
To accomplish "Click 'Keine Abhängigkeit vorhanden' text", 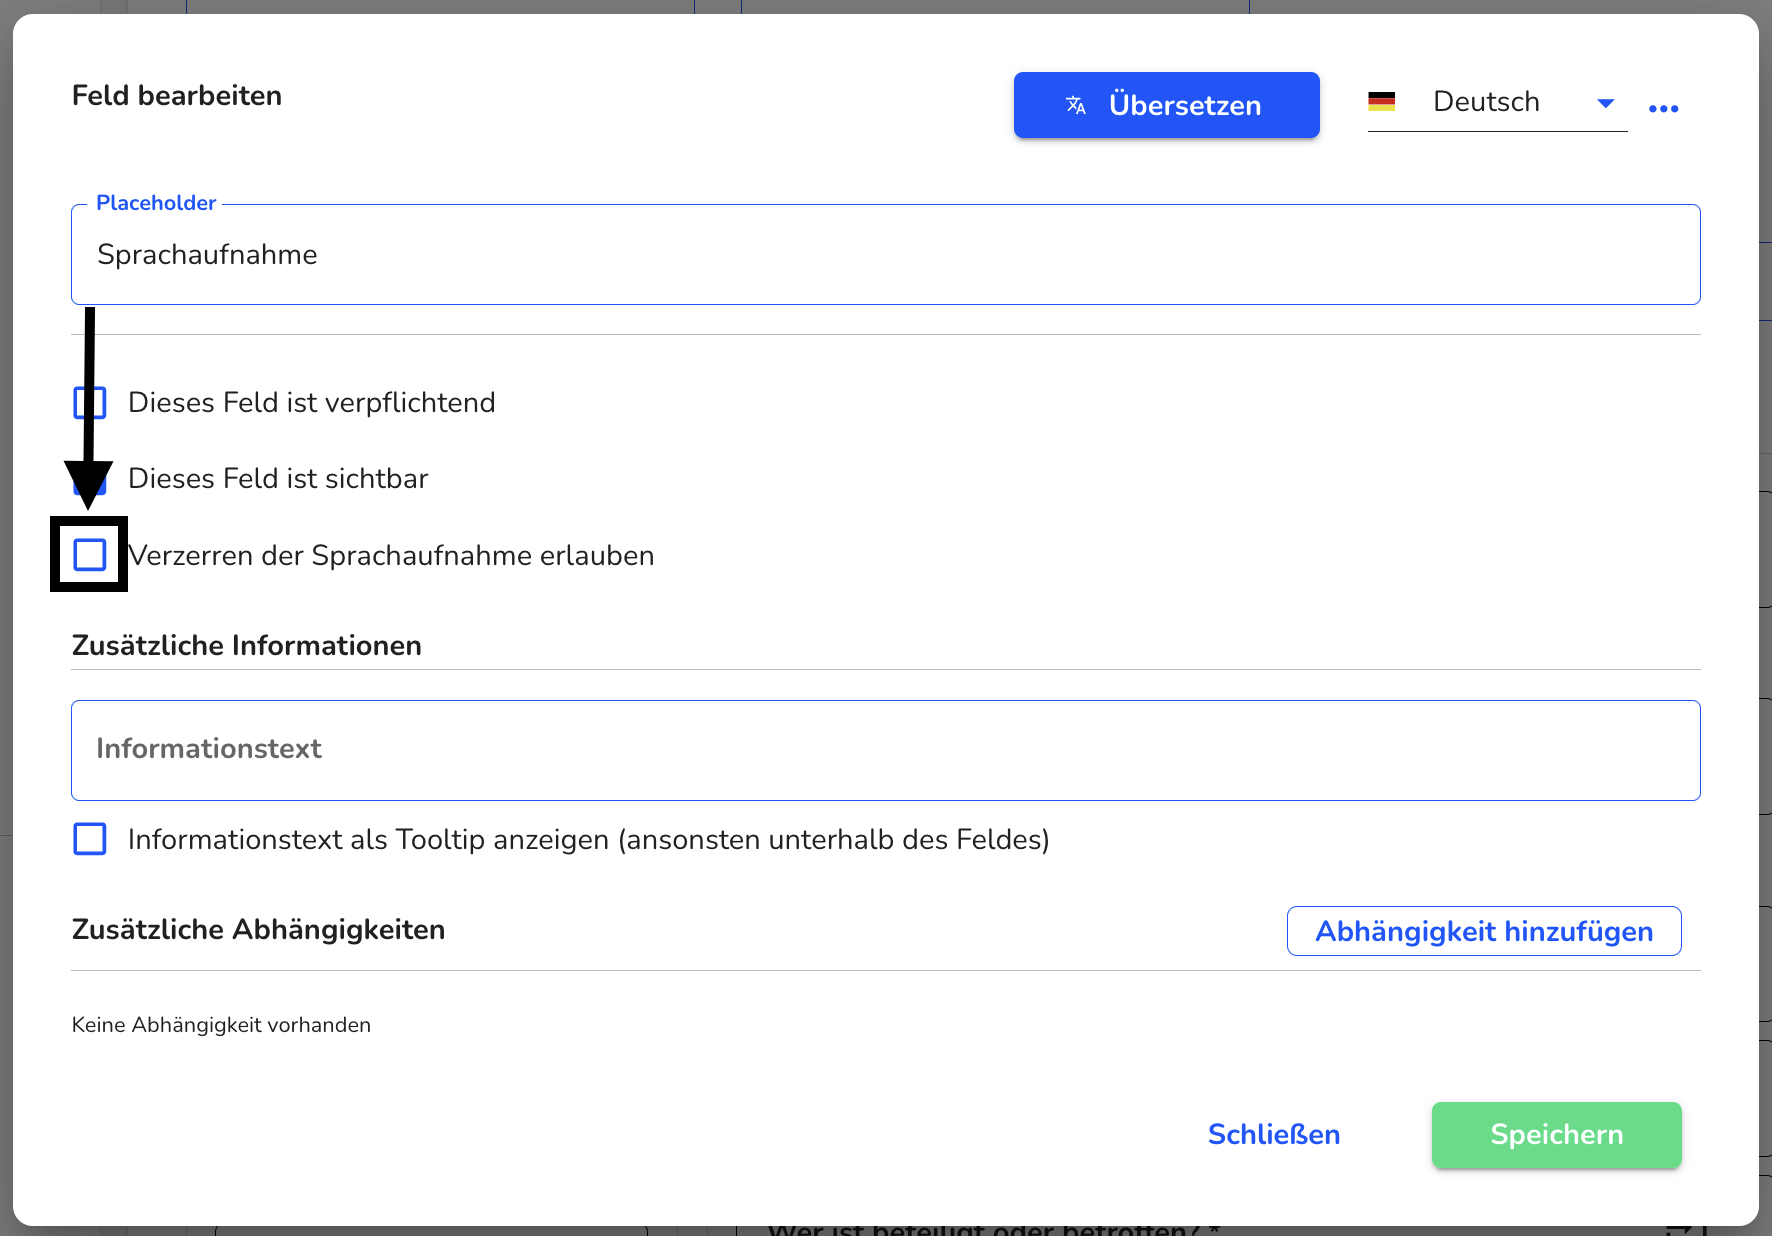I will 221,1025.
